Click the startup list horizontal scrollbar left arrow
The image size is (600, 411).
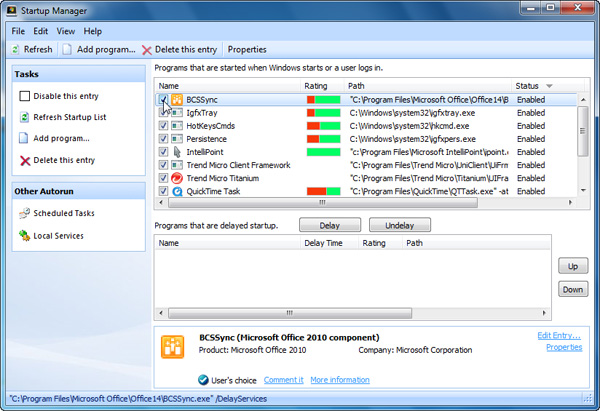tap(161, 202)
